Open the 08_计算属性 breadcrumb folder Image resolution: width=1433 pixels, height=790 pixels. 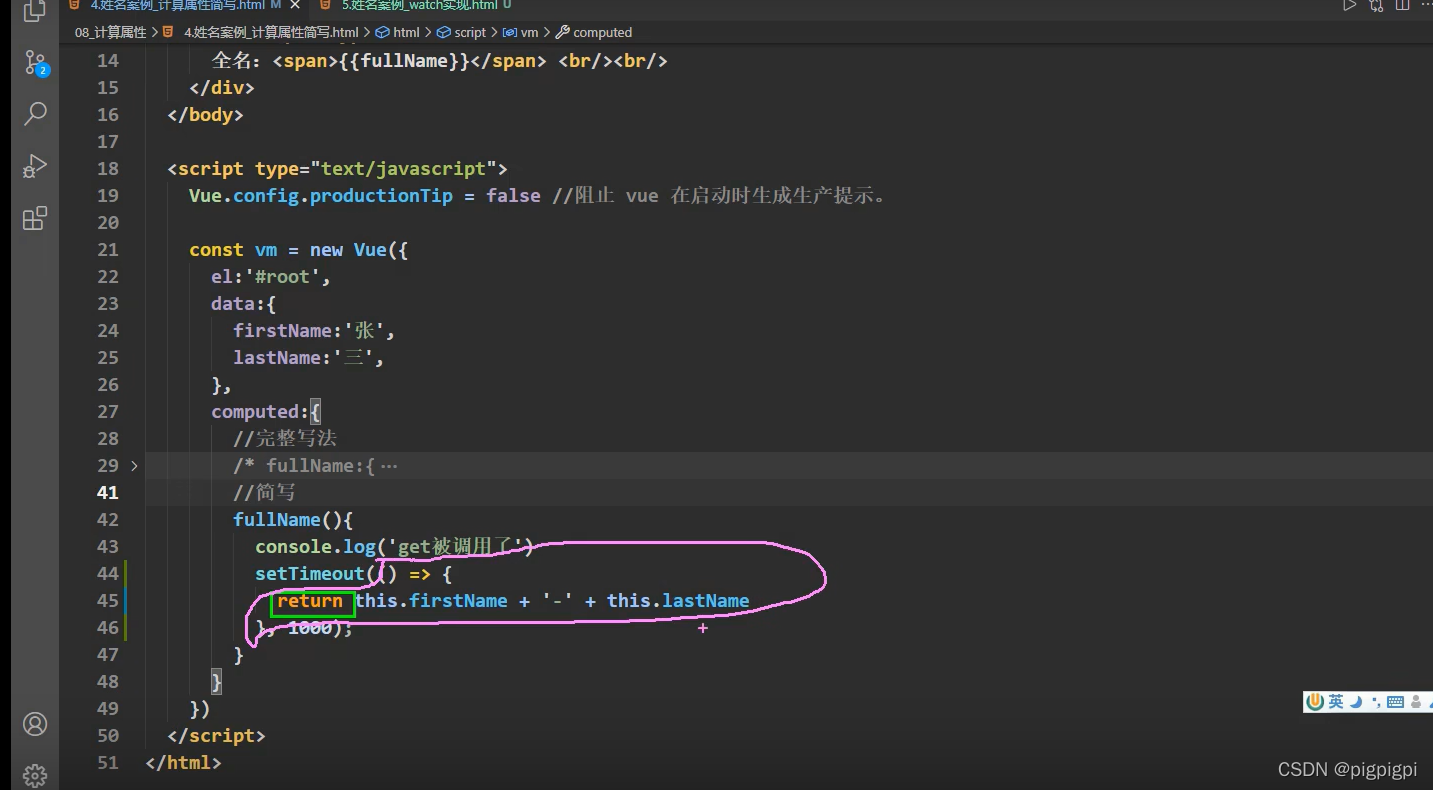pos(110,32)
